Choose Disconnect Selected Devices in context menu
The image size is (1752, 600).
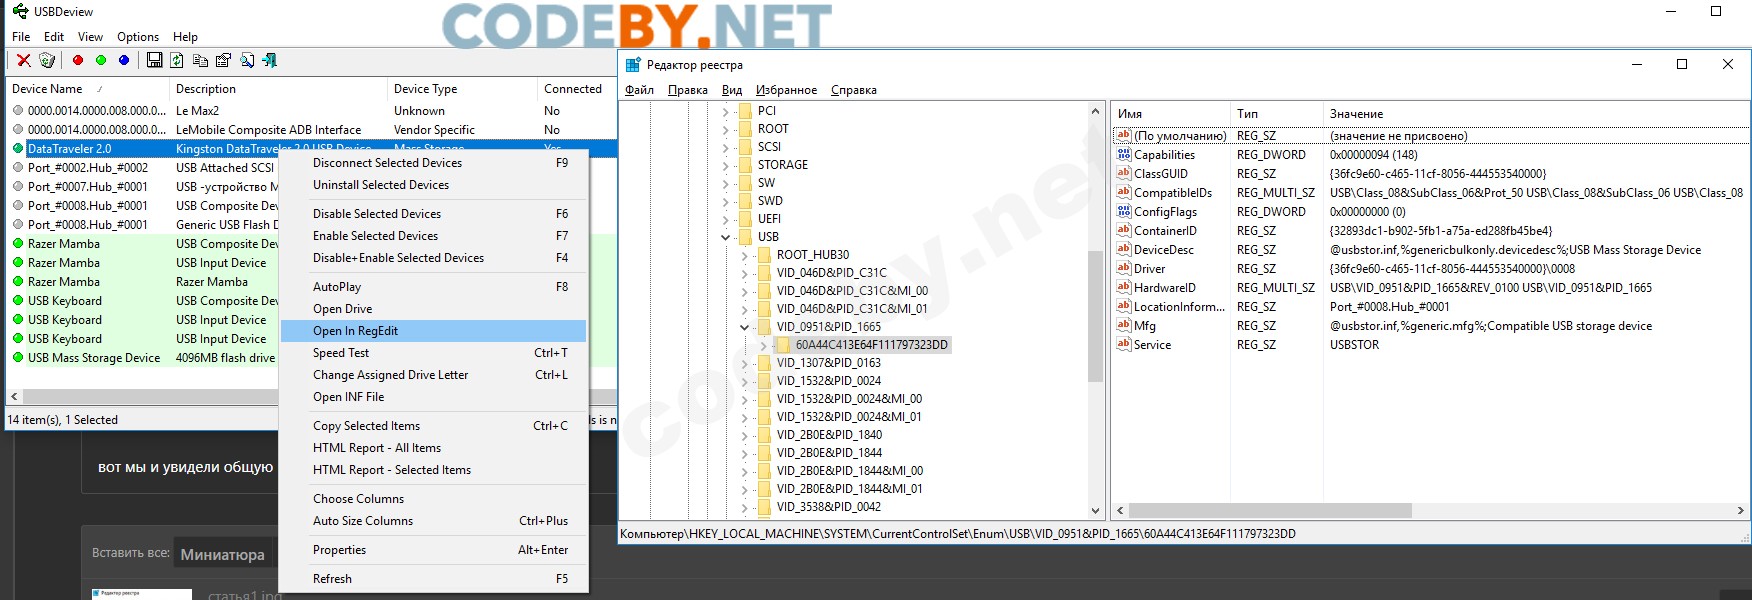point(433,163)
